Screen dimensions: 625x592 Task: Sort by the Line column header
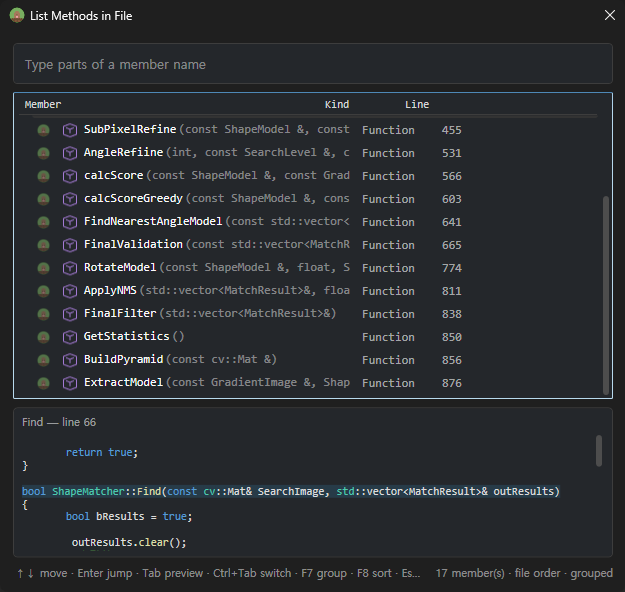[x=417, y=104]
